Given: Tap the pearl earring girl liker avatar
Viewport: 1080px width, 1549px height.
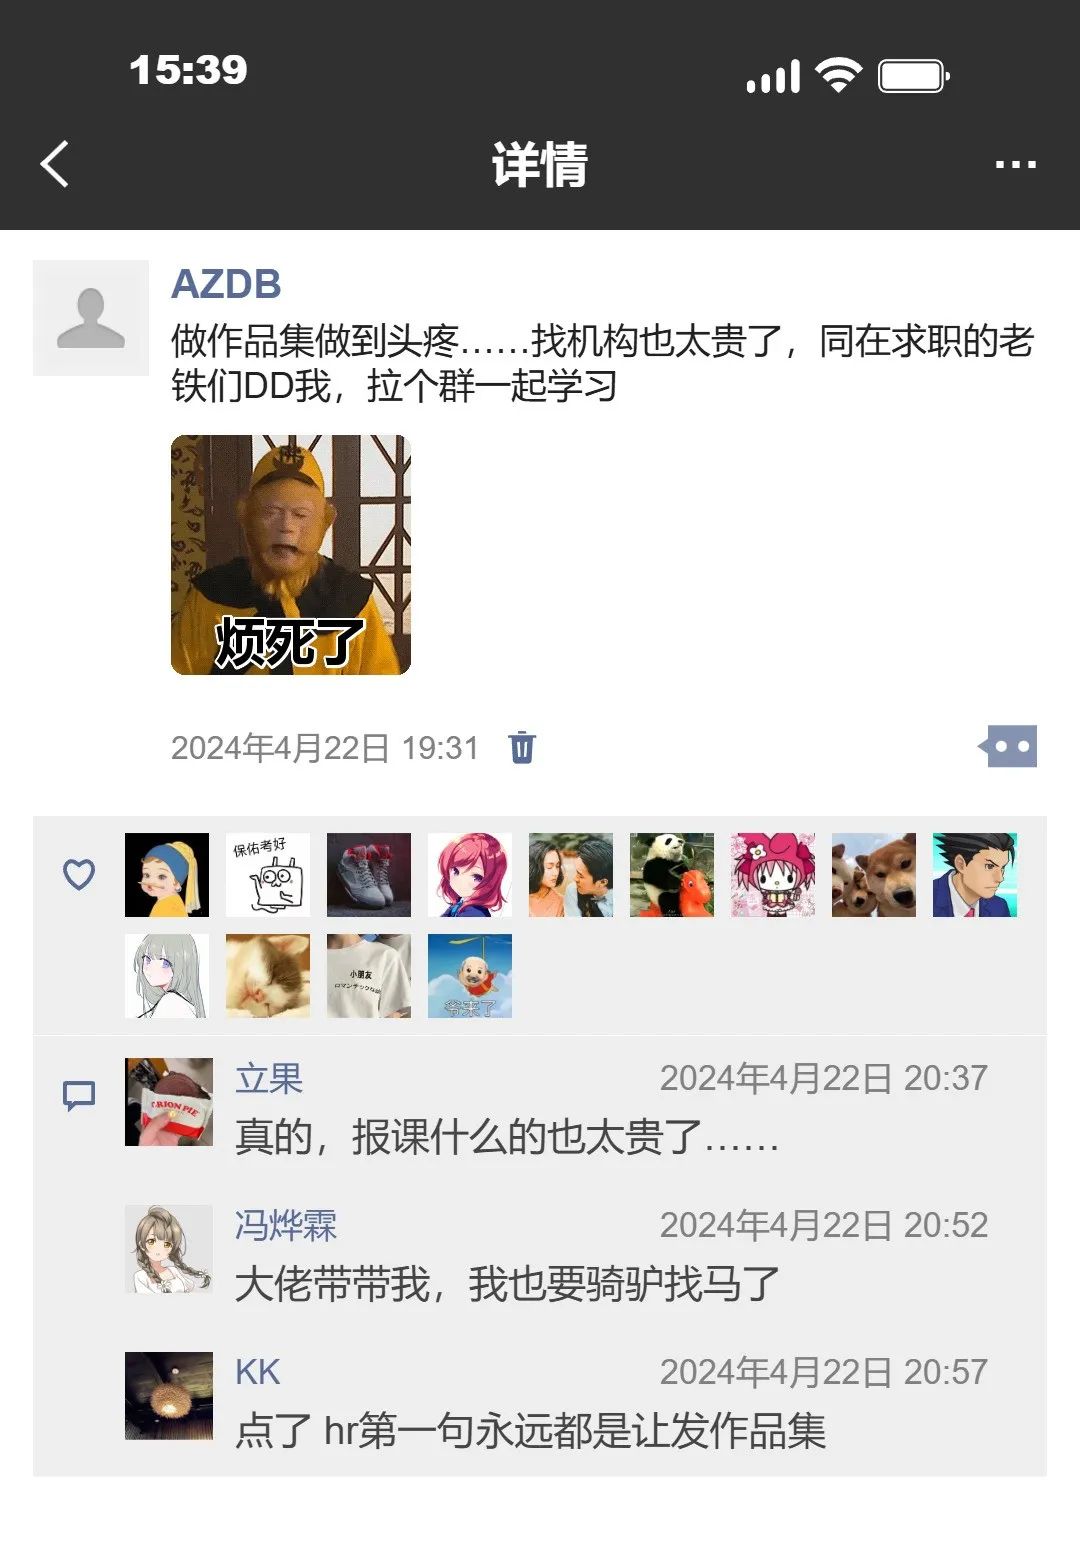Looking at the screenshot, I should click(167, 875).
